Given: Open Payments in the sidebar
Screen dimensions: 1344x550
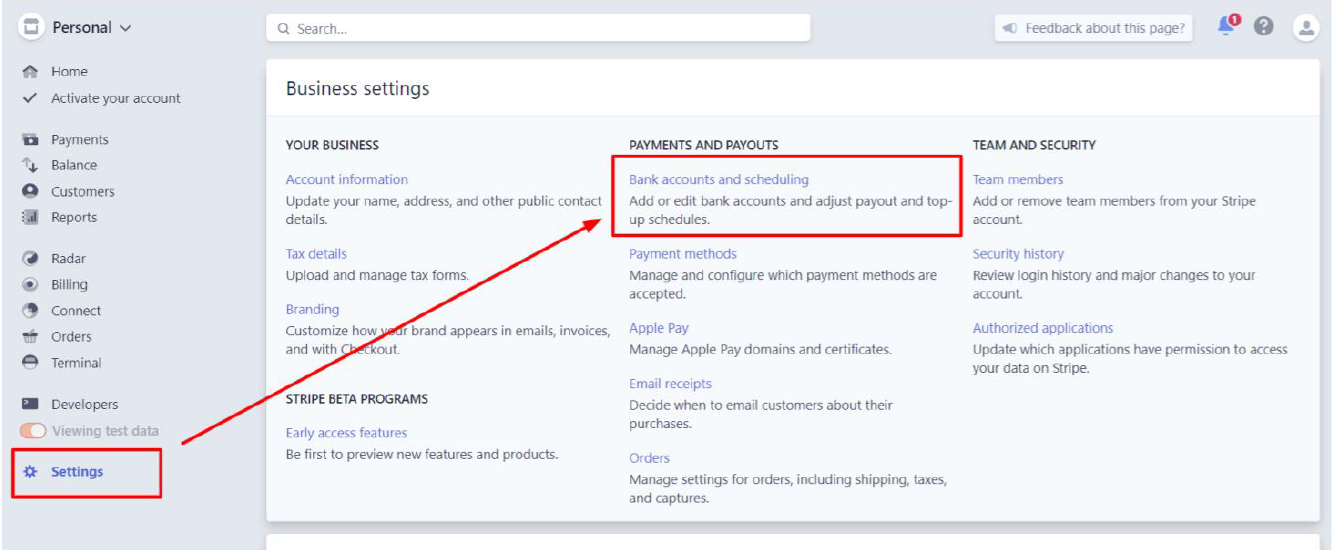Looking at the screenshot, I should coord(80,140).
